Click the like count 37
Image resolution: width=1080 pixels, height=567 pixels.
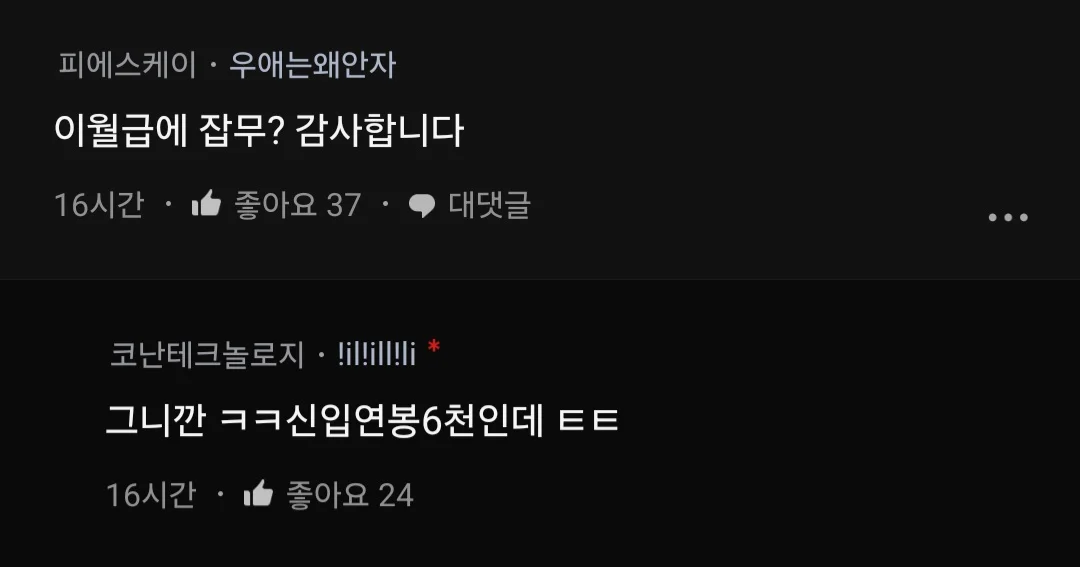[x=344, y=205]
